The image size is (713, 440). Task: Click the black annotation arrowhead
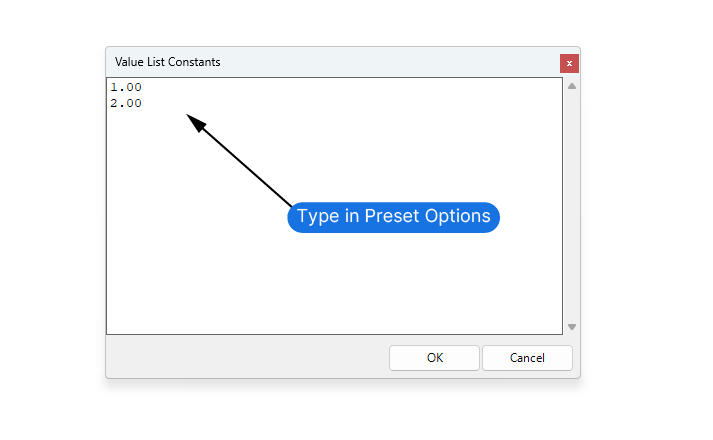[197, 124]
